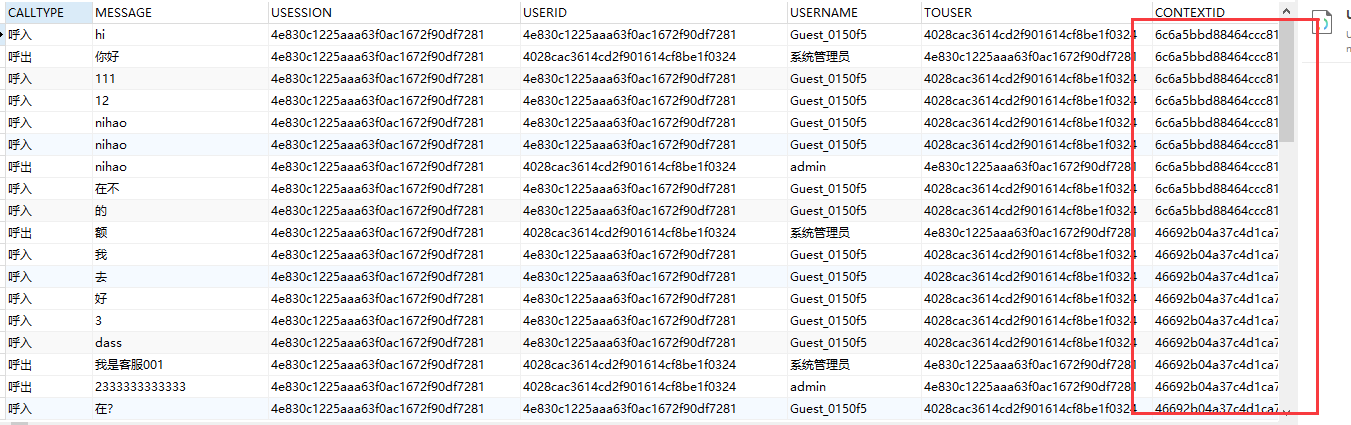The width and height of the screenshot is (1351, 425).
Task: Select '呼出' call type in the '额' row
Action: (x=20, y=232)
